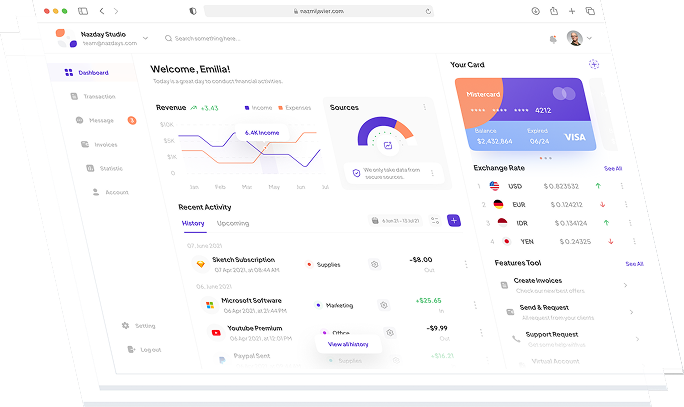Open the notification bell icon
This screenshot has height=407, width=684.
[553, 39]
